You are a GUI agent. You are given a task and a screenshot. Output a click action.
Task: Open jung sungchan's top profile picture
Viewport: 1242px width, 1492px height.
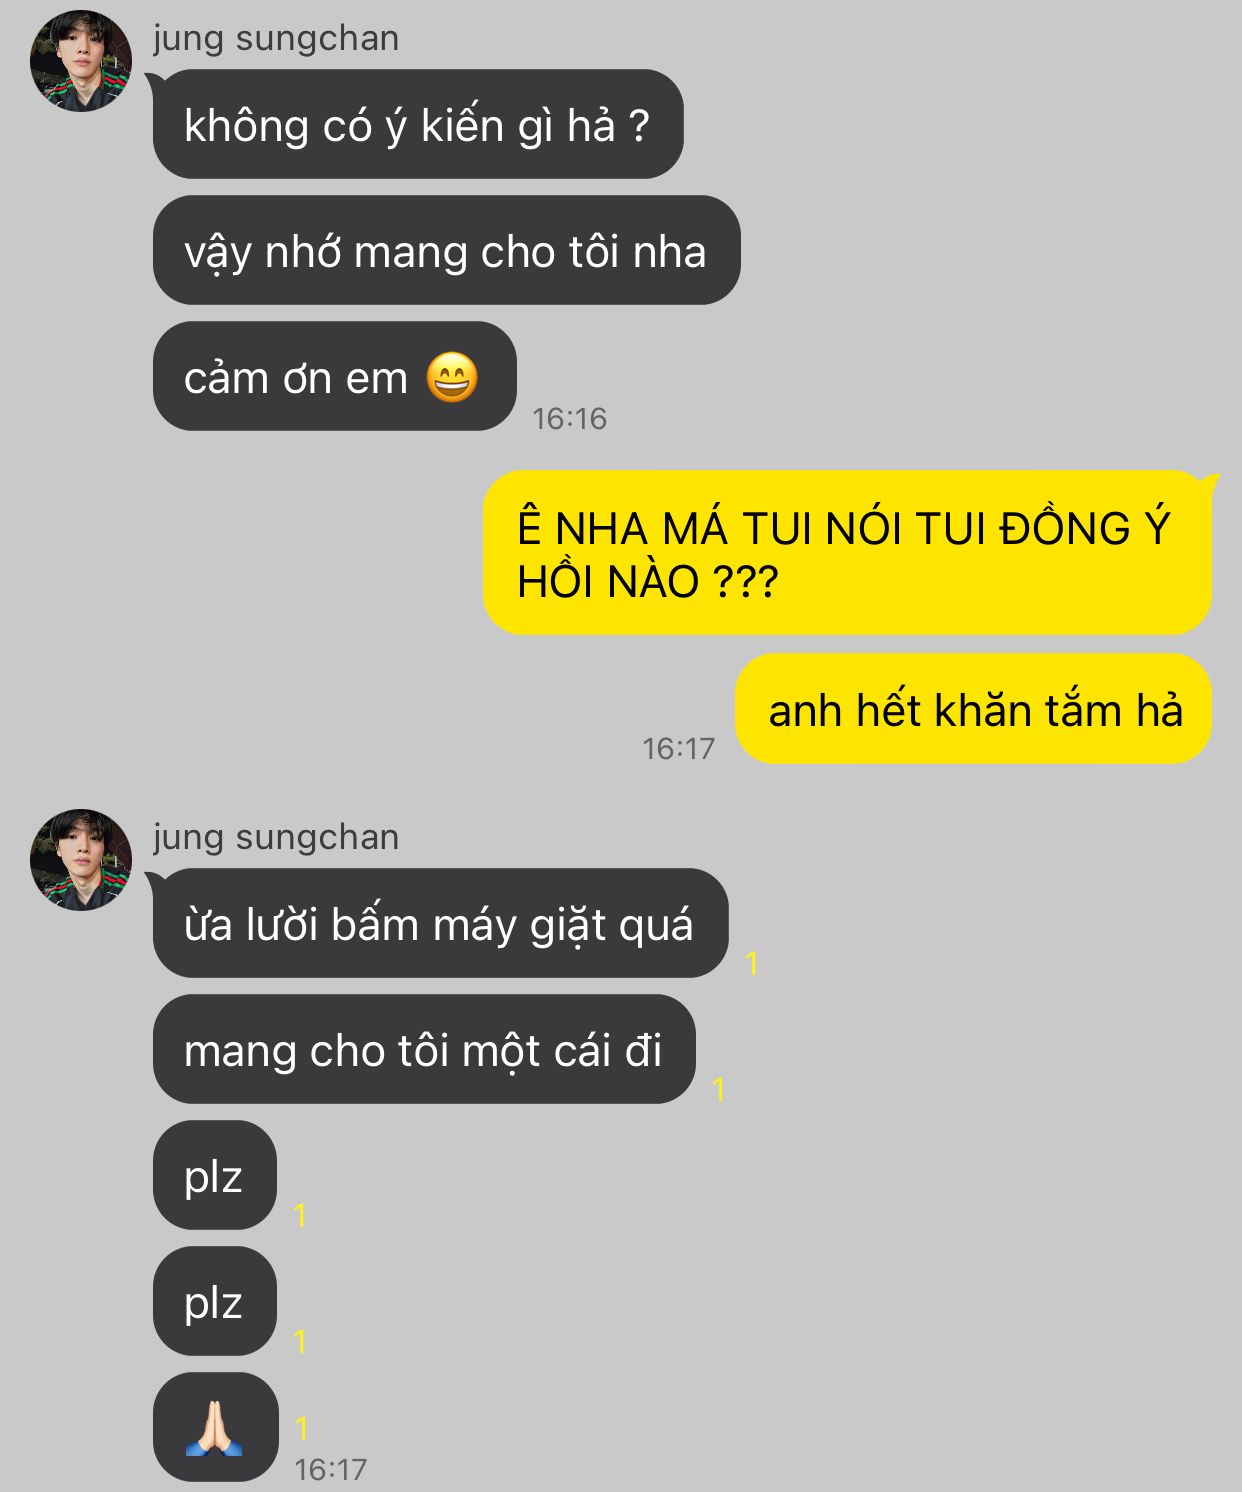point(81,61)
